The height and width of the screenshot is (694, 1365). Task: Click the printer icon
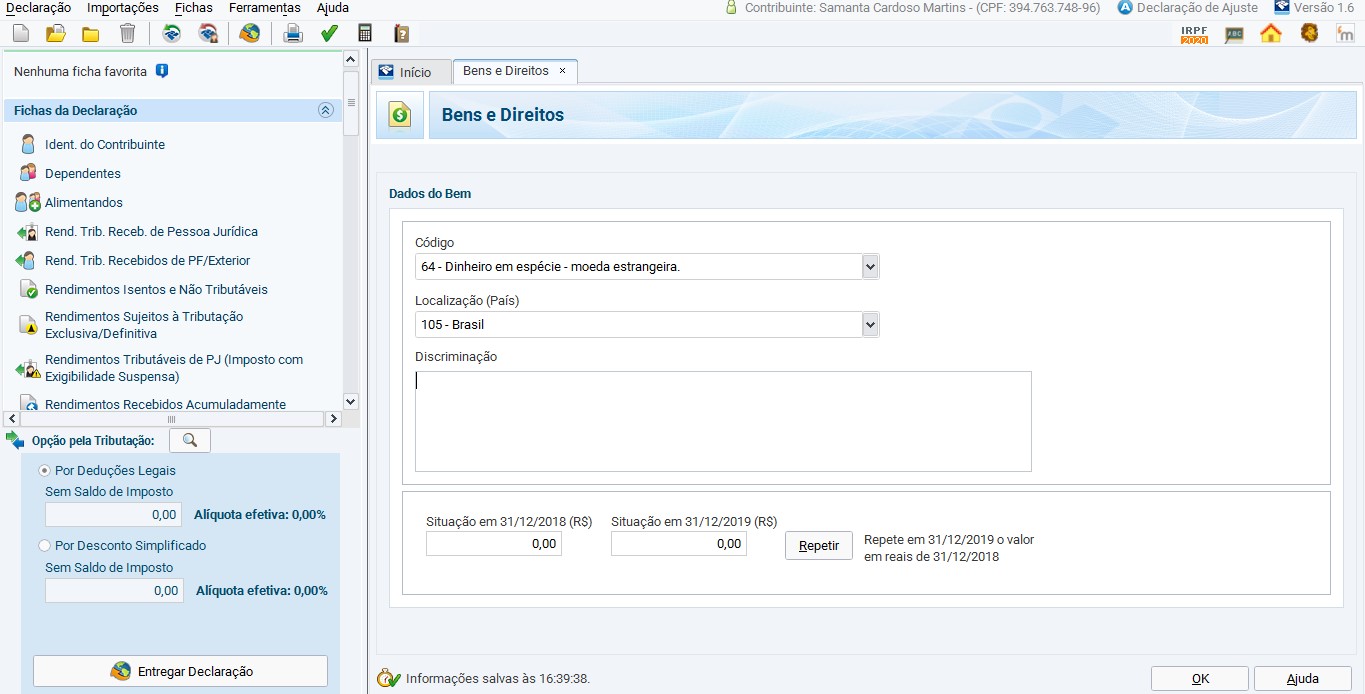(x=293, y=33)
